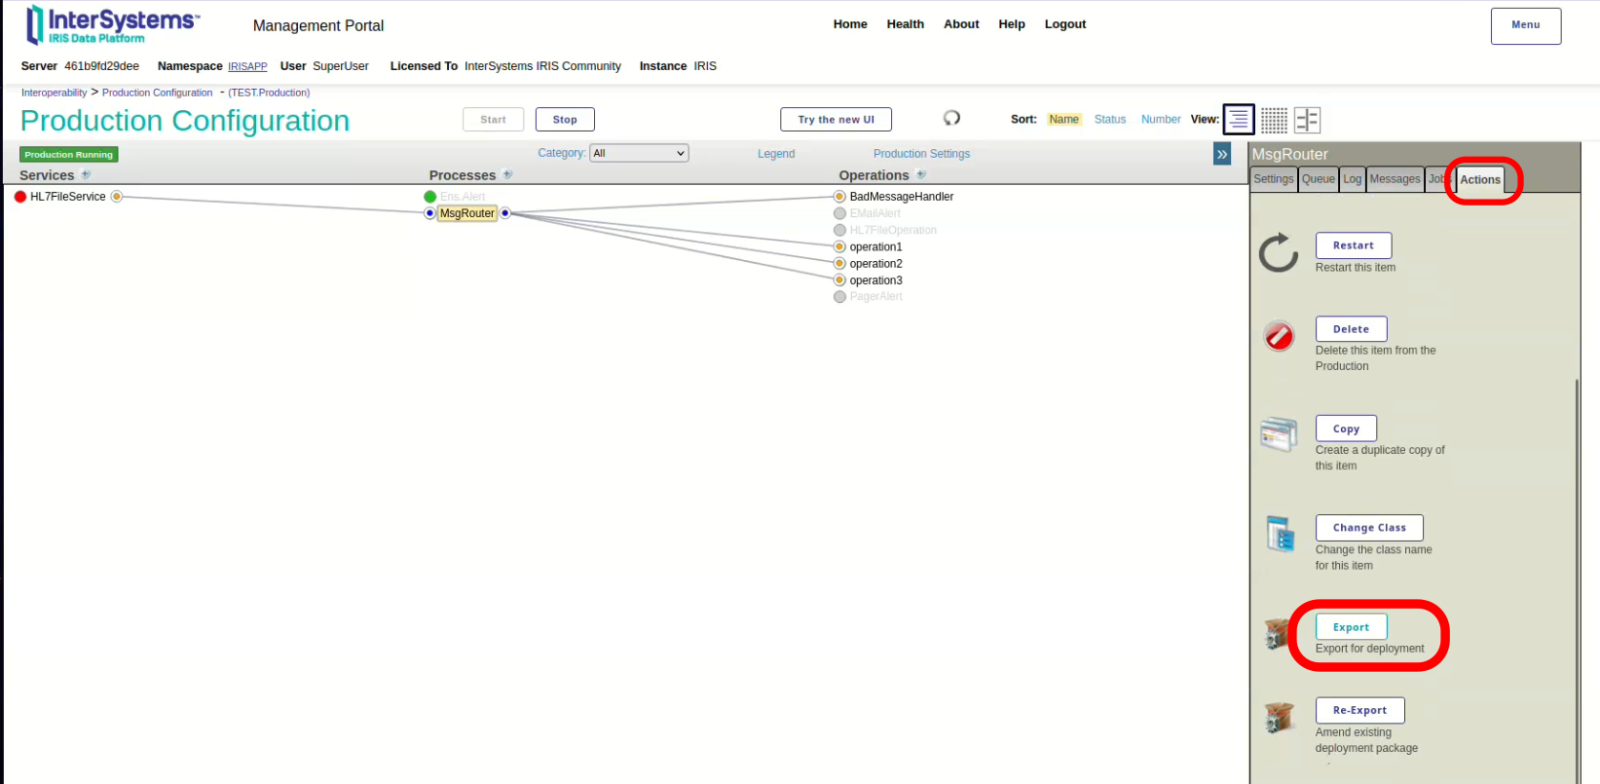
Task: Open Production Configuration breadcrumb link
Action: (157, 92)
